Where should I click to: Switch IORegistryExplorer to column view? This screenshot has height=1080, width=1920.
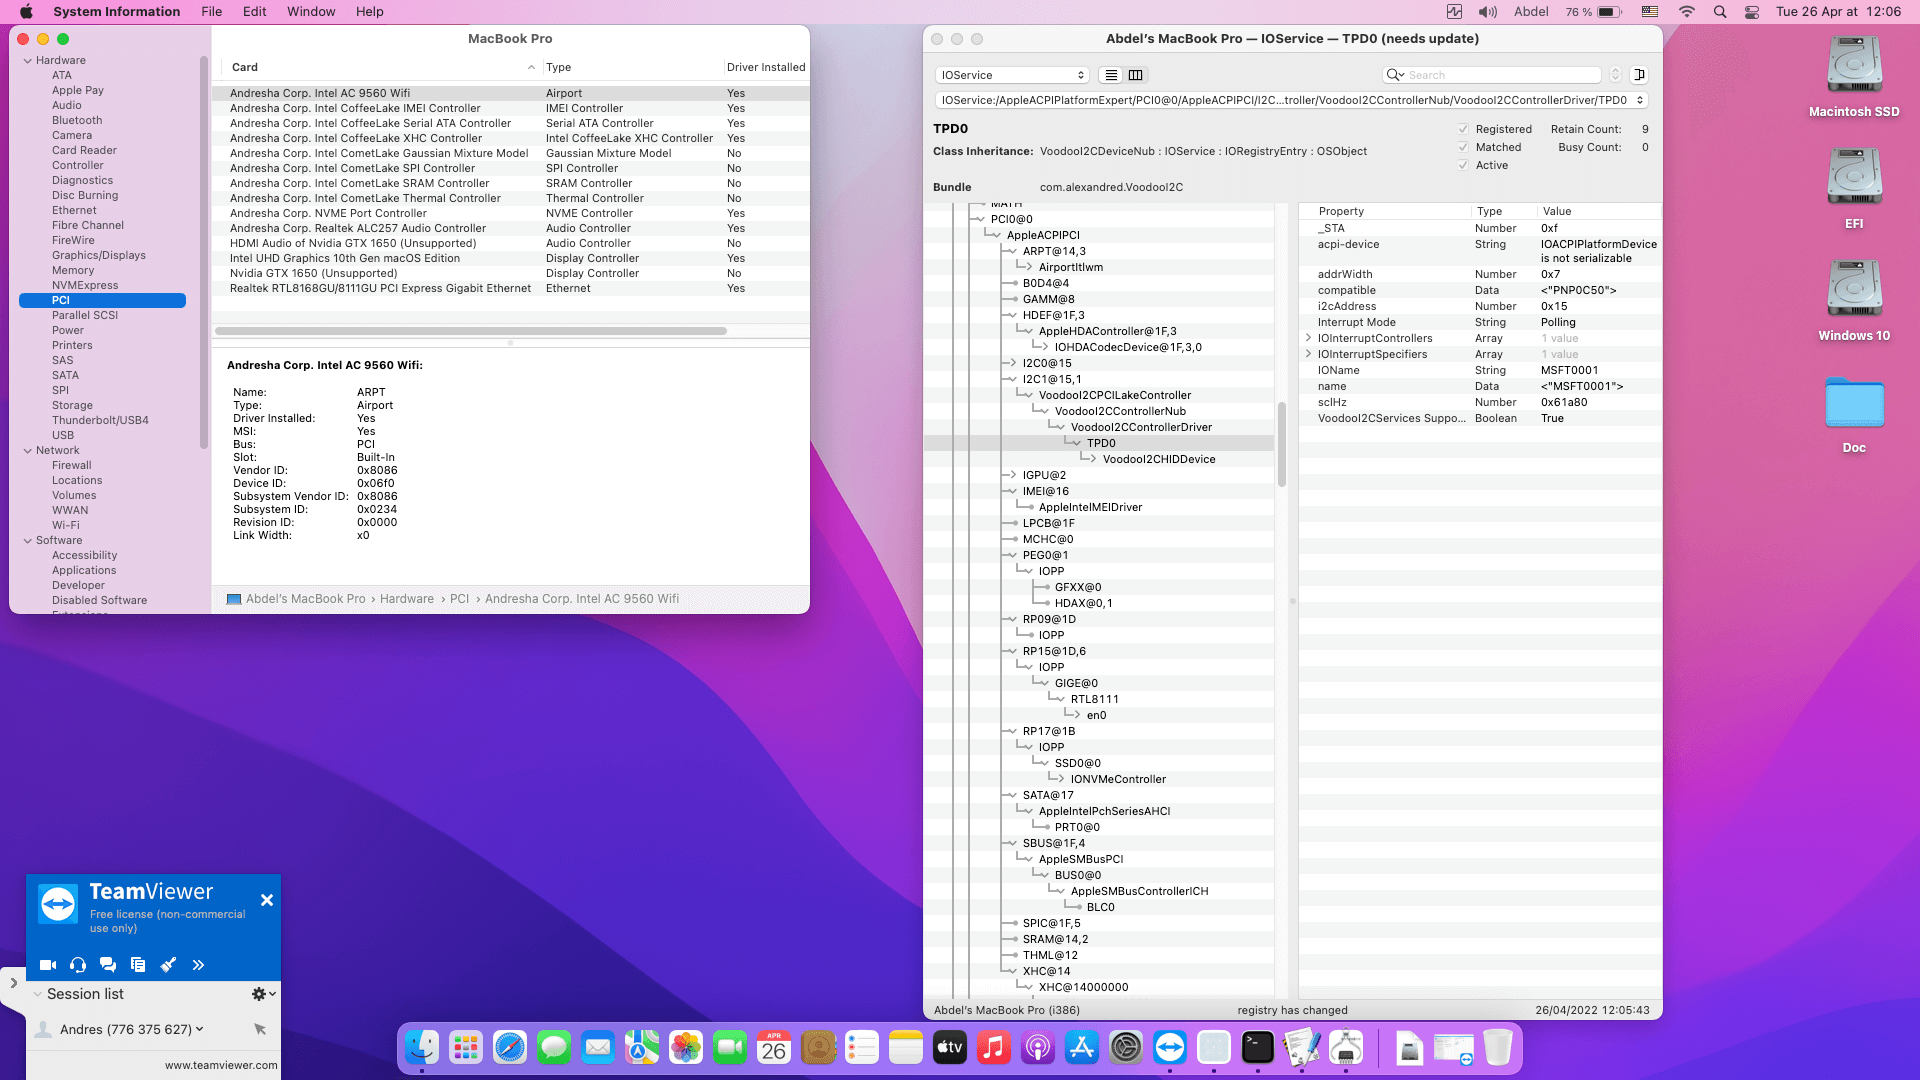pos(1135,75)
